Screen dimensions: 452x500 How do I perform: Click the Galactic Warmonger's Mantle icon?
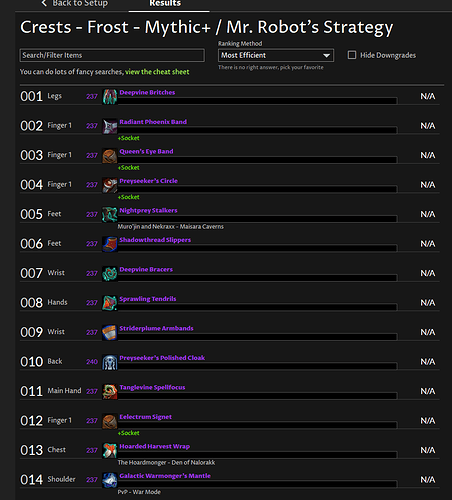[110, 480]
